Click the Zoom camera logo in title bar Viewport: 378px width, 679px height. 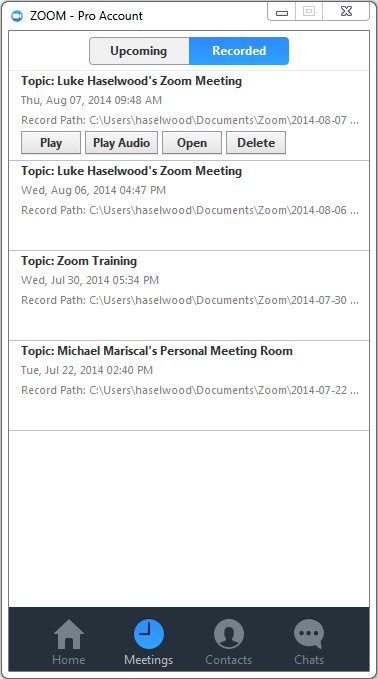tap(17, 16)
